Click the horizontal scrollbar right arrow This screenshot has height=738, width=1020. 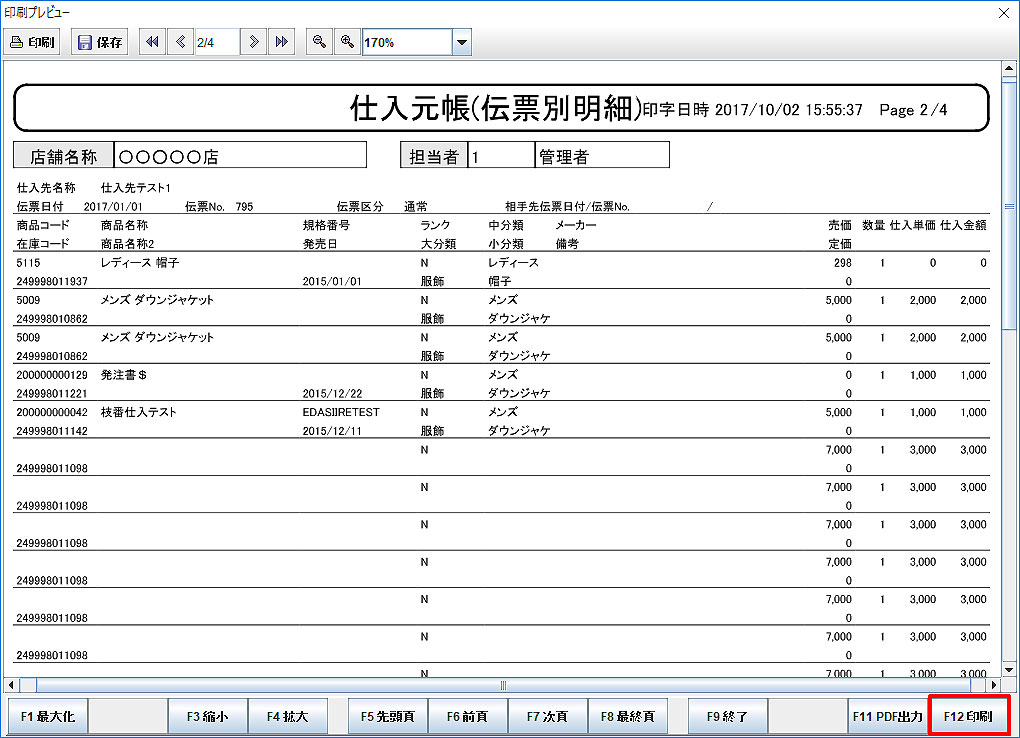tap(993, 685)
